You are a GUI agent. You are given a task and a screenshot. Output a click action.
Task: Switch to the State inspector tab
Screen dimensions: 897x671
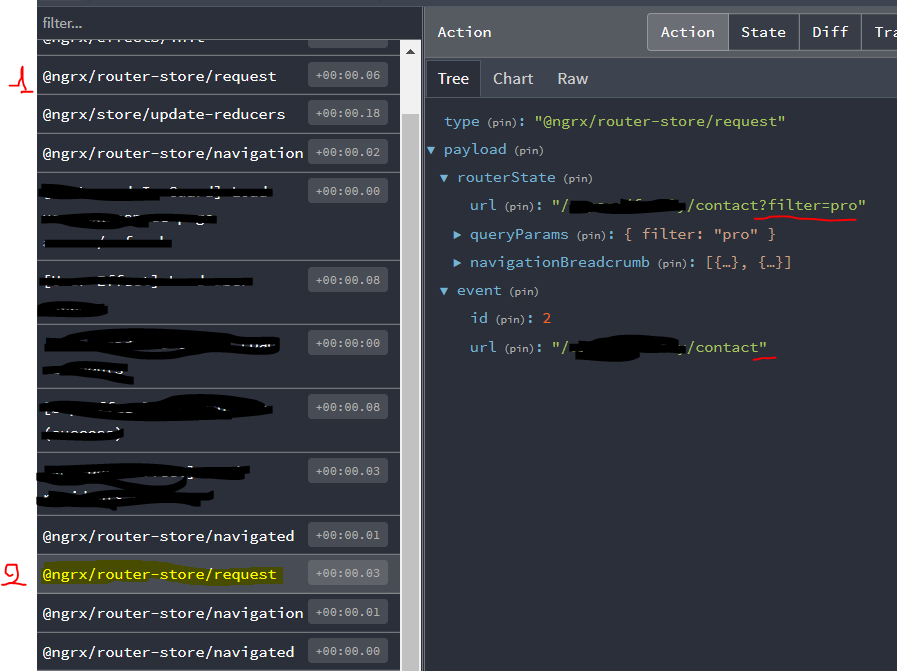point(763,32)
